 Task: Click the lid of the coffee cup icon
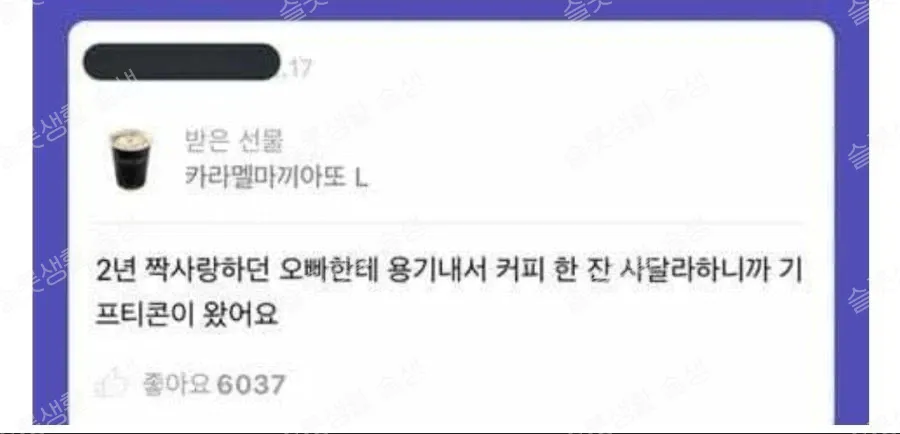click(x=130, y=137)
